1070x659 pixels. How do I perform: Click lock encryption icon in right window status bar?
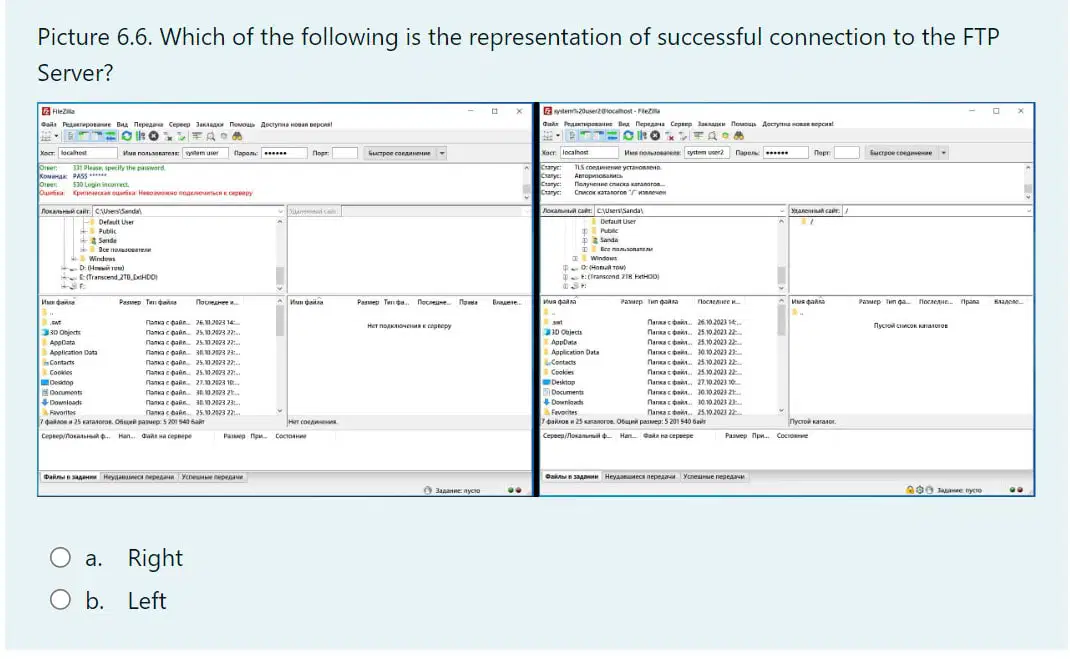pos(910,490)
